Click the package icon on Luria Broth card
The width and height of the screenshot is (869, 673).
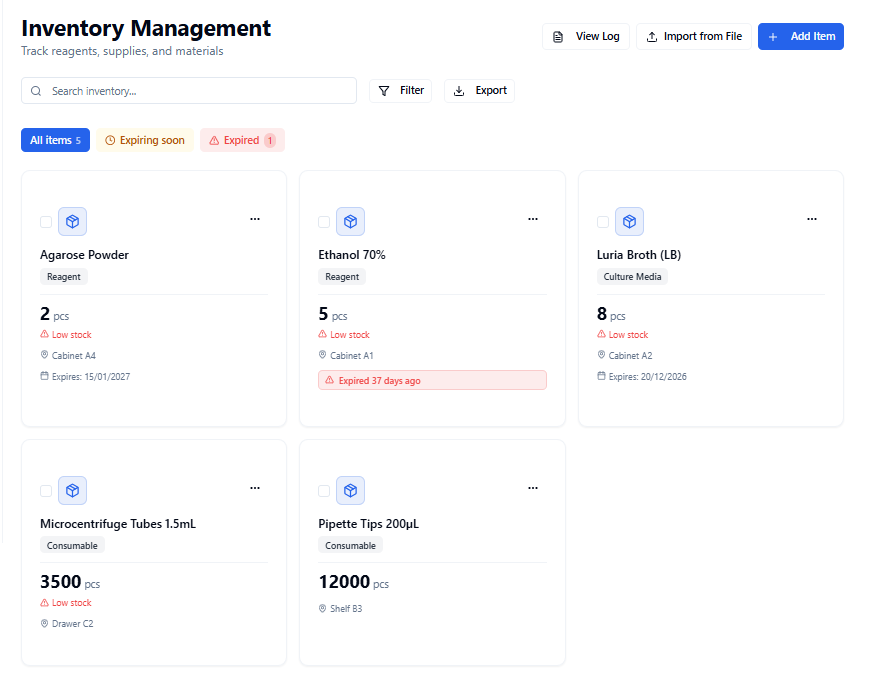click(x=629, y=222)
